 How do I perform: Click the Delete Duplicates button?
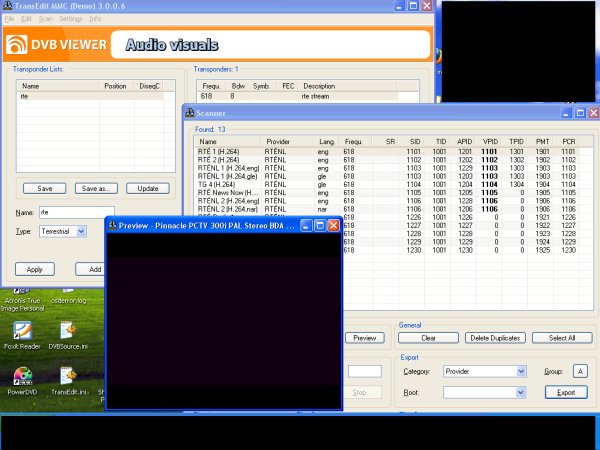point(495,338)
